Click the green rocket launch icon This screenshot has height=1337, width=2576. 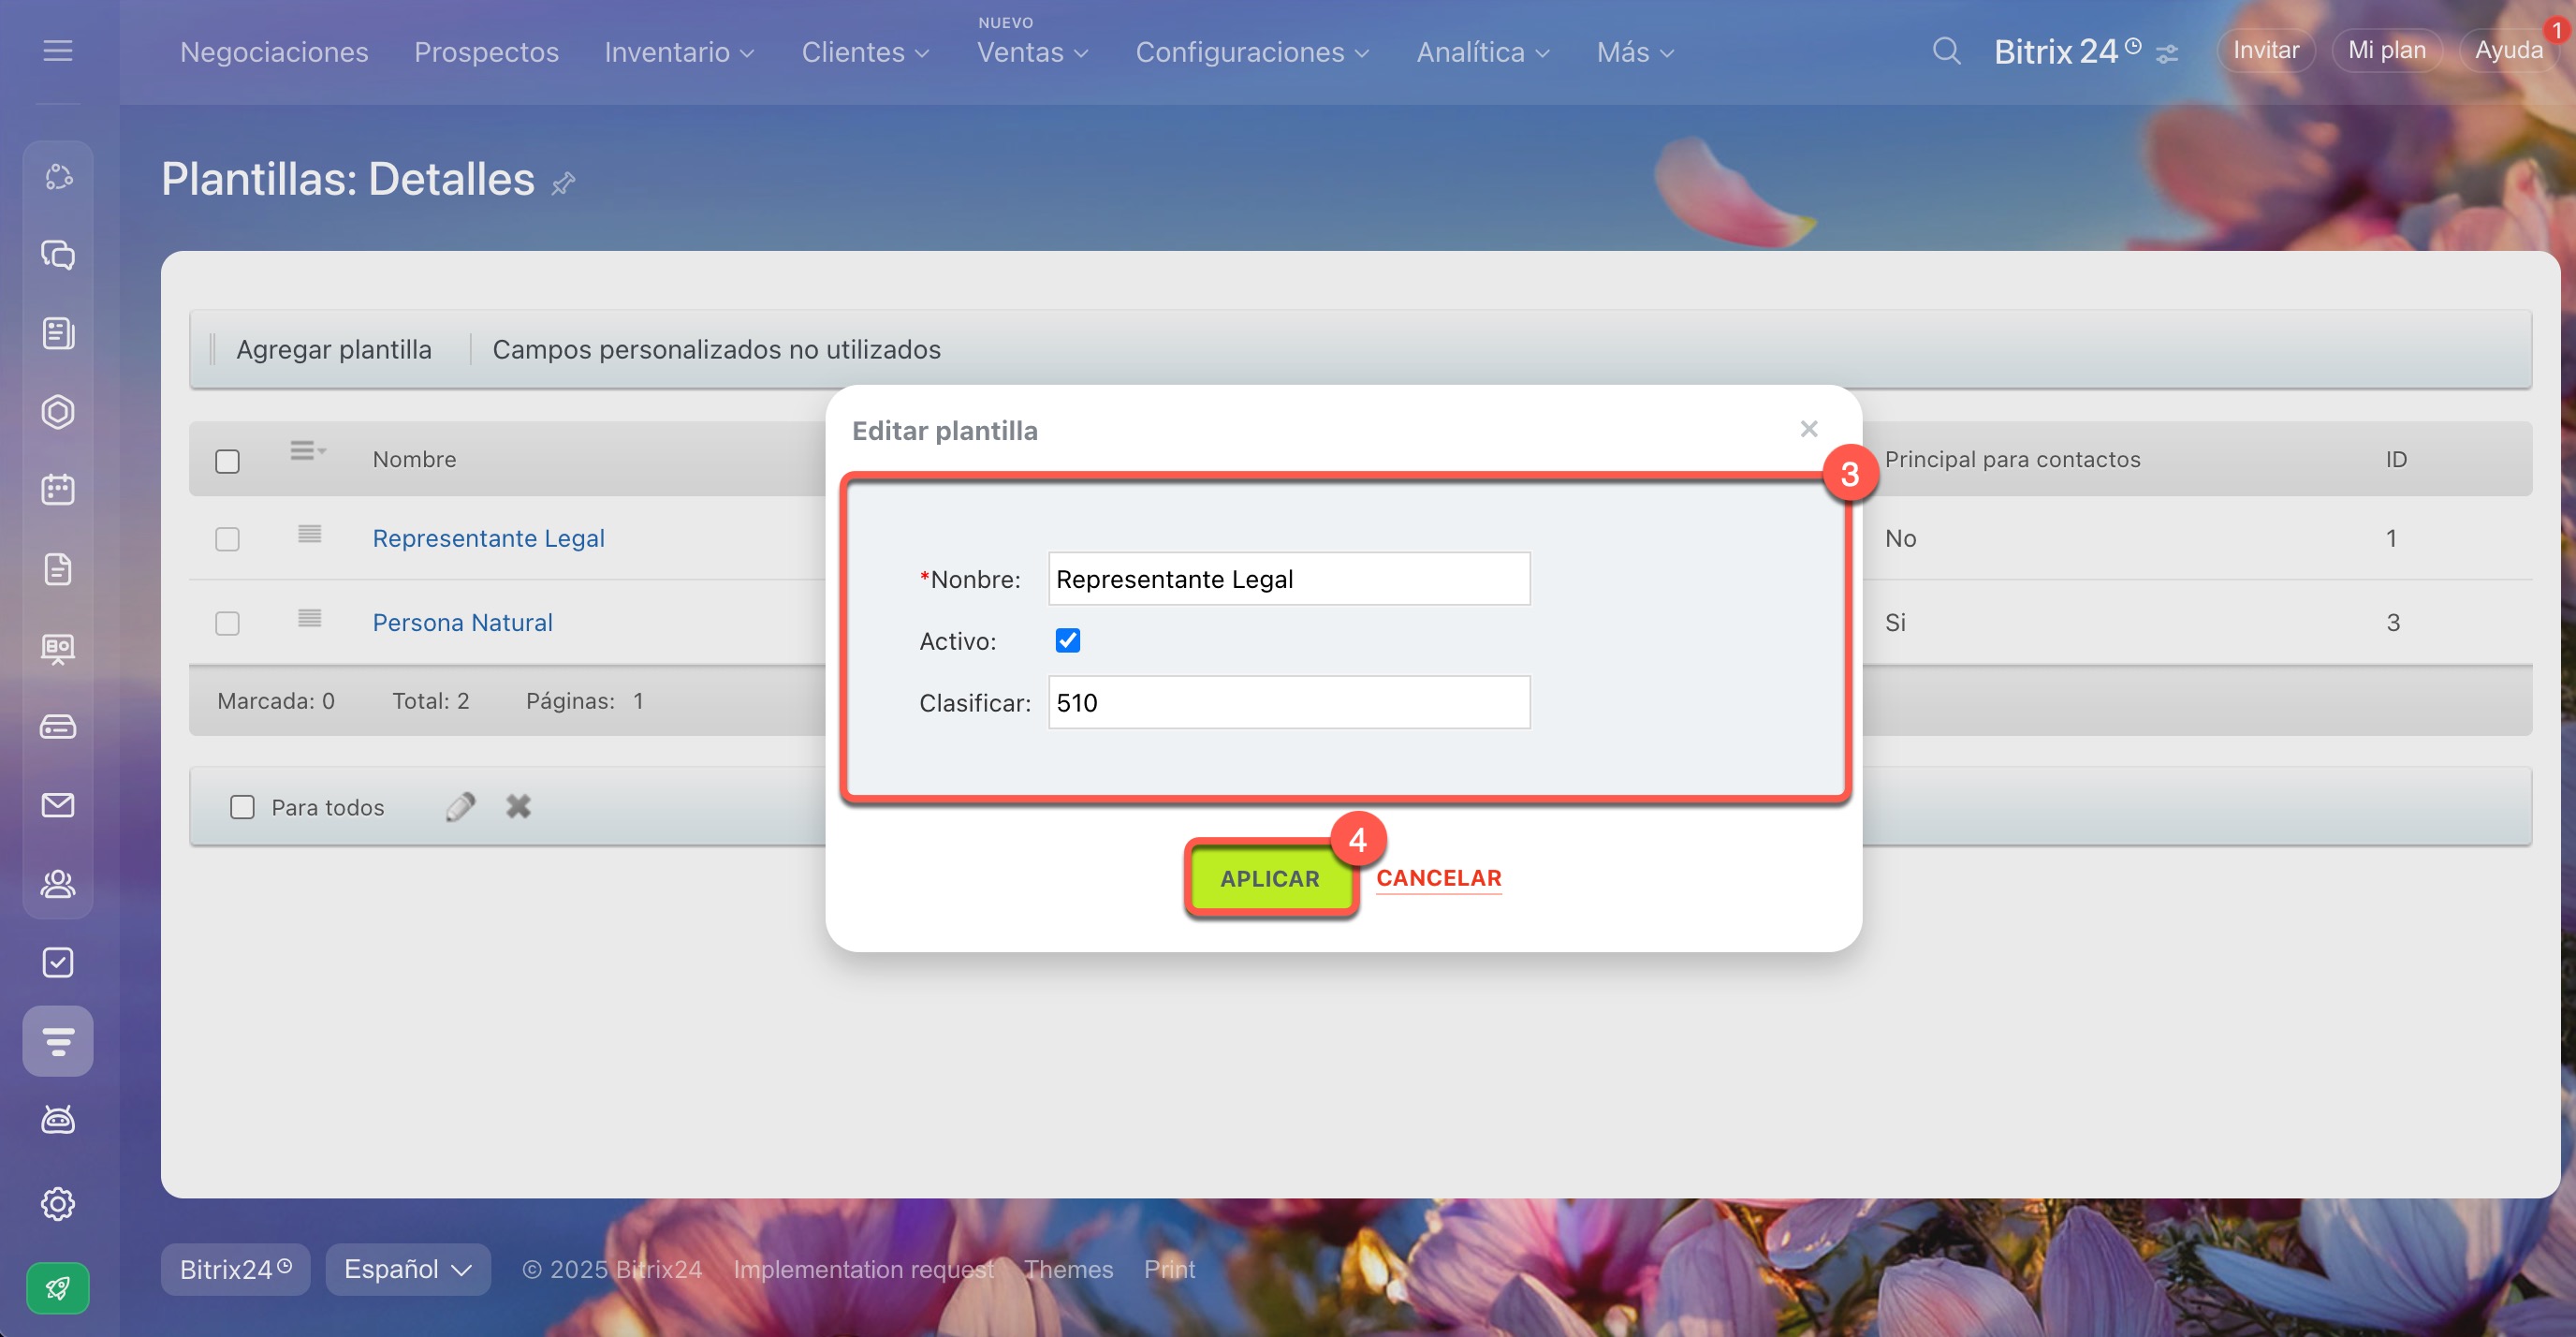coord(58,1288)
